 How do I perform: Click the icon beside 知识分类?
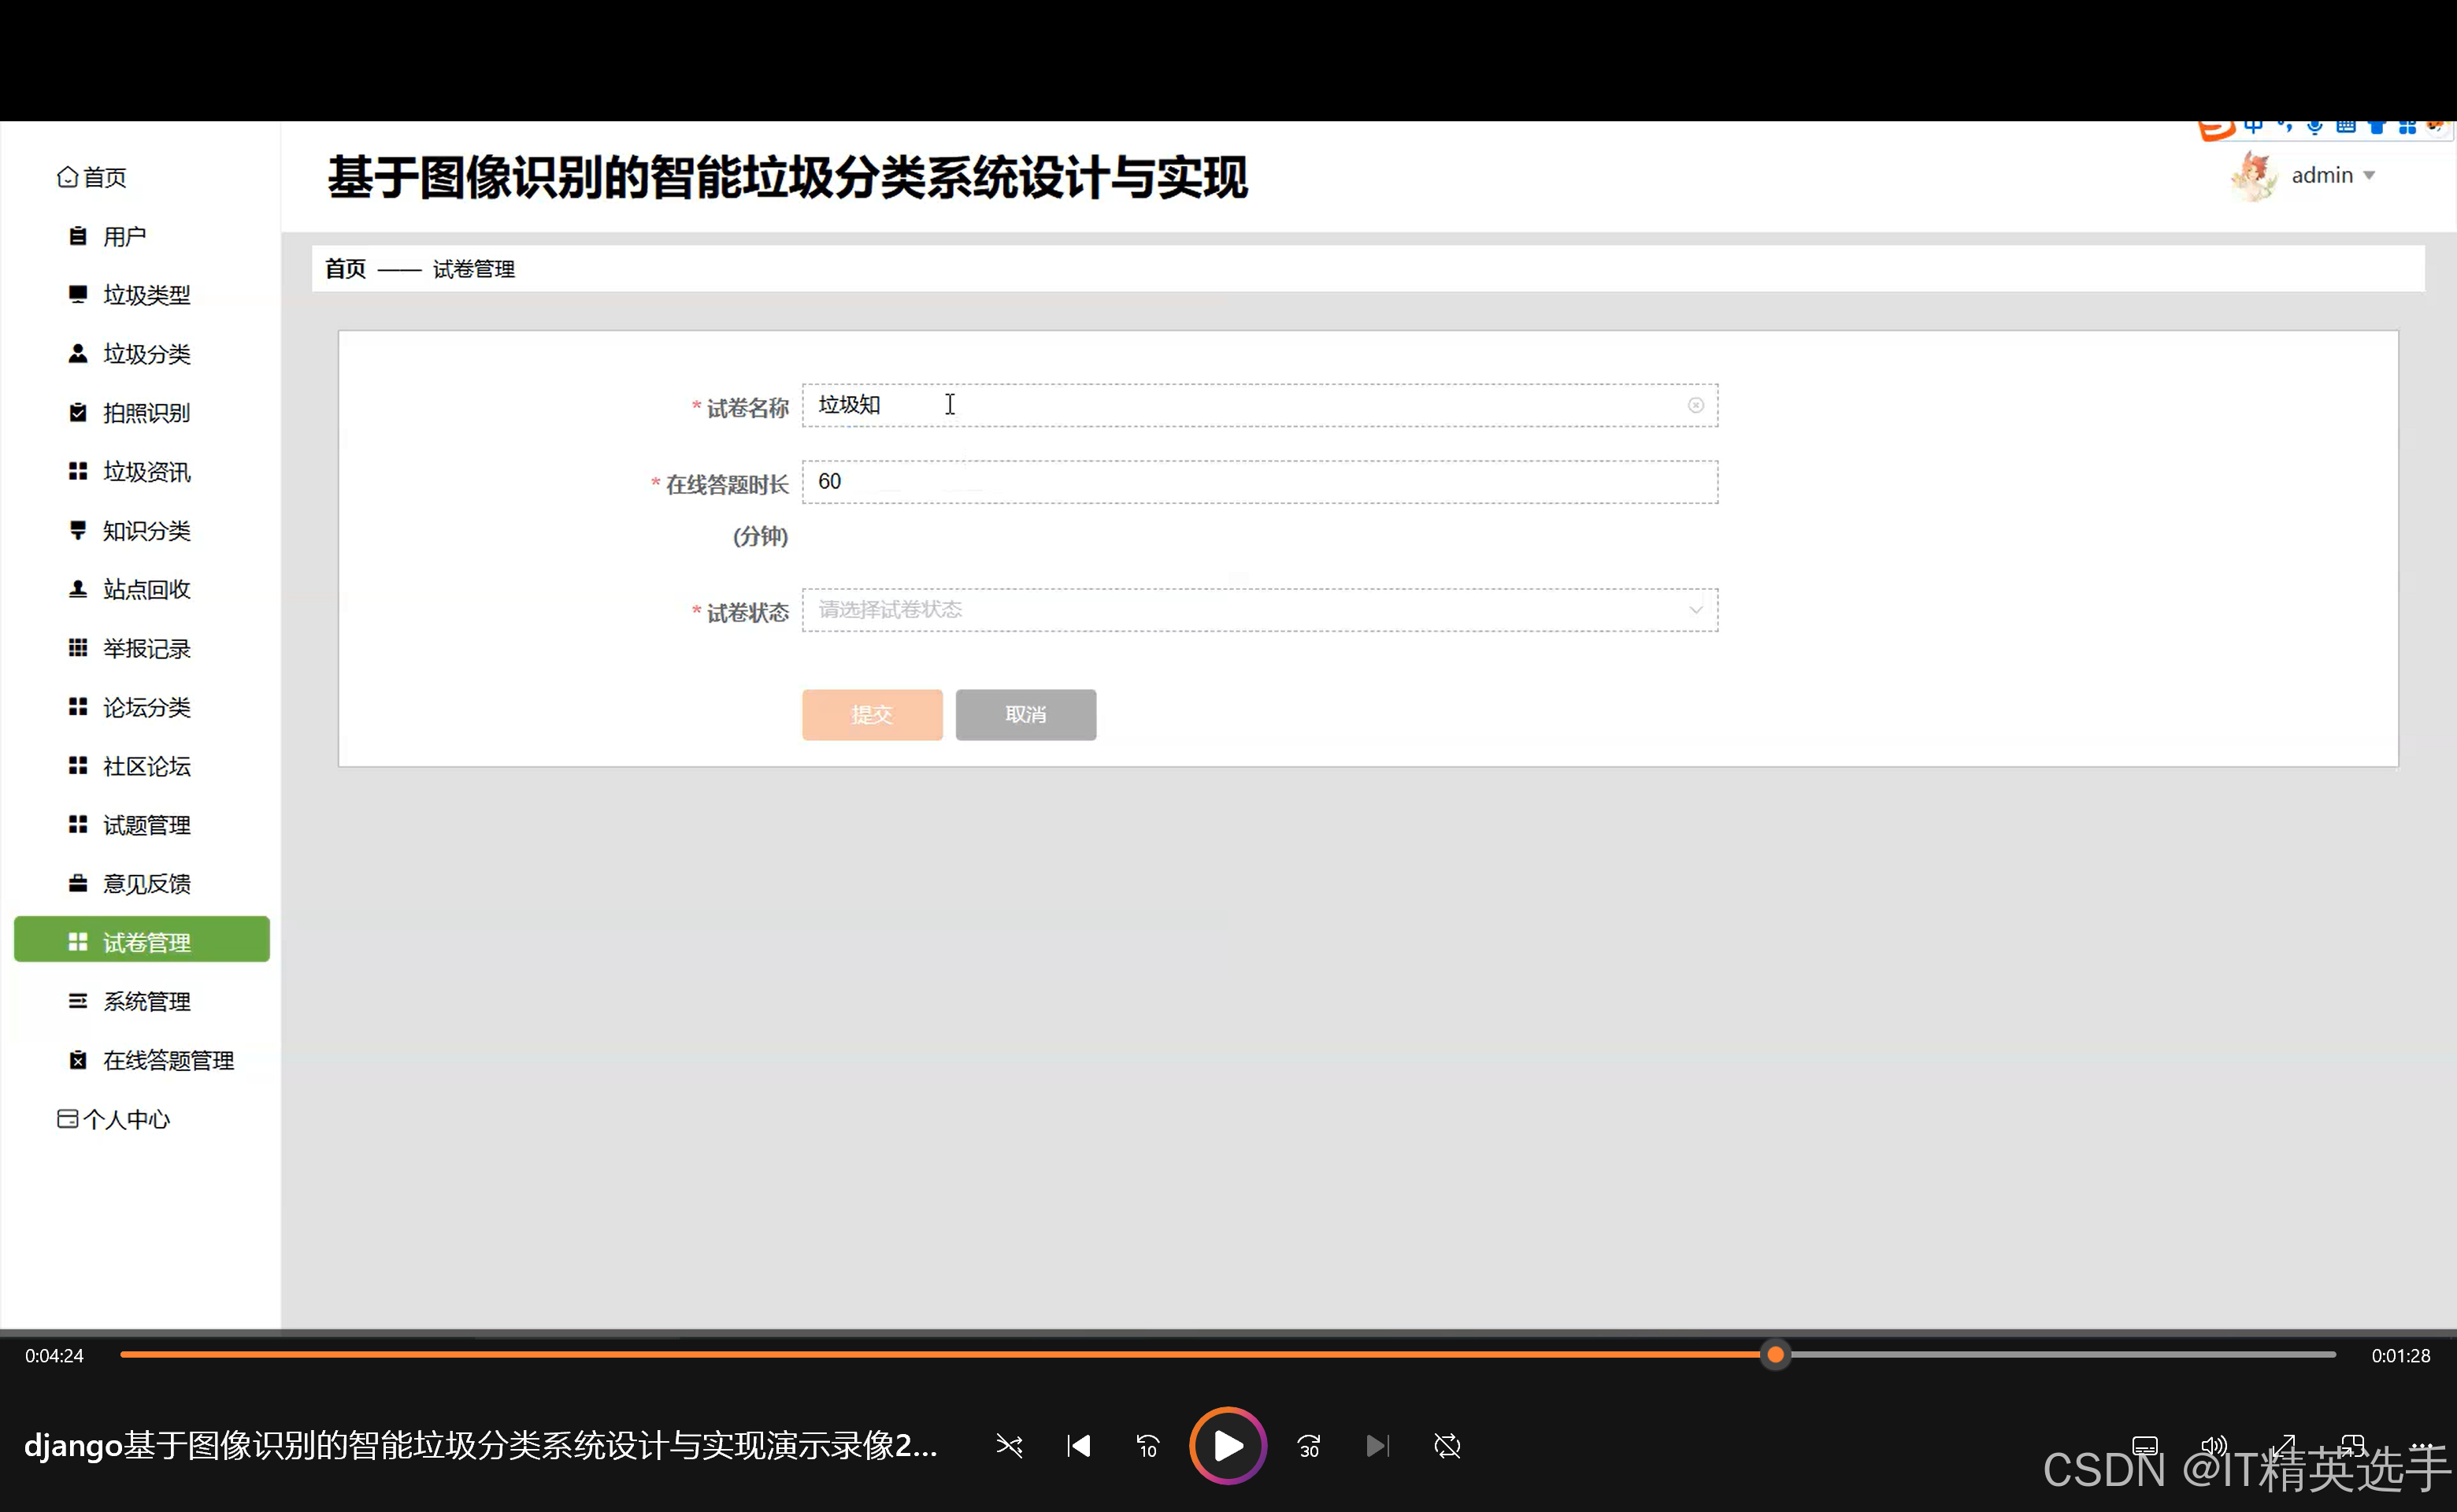tap(77, 530)
